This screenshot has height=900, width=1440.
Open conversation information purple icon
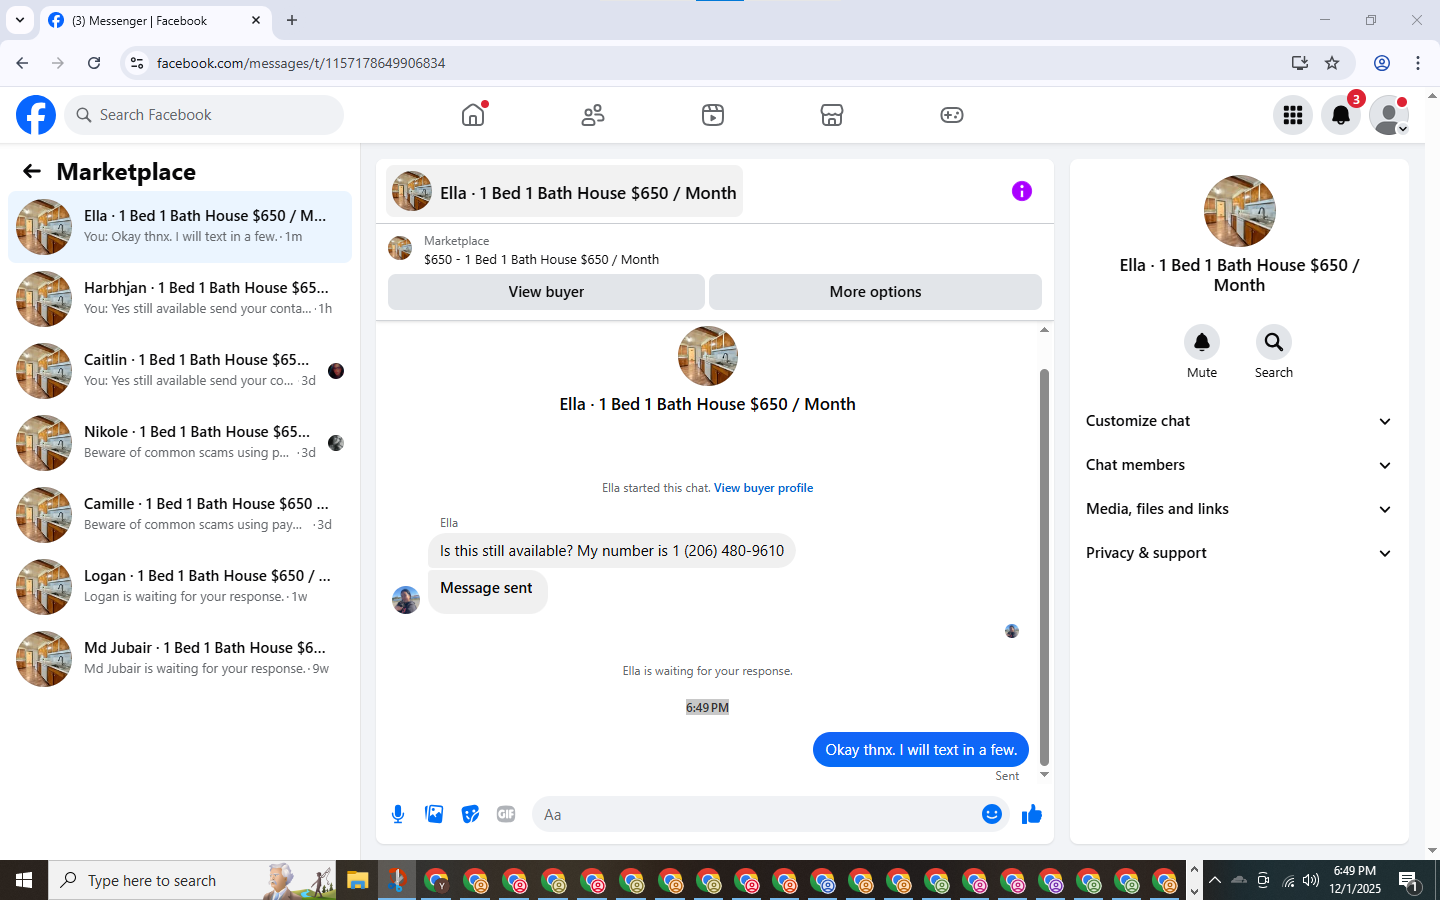1021,191
